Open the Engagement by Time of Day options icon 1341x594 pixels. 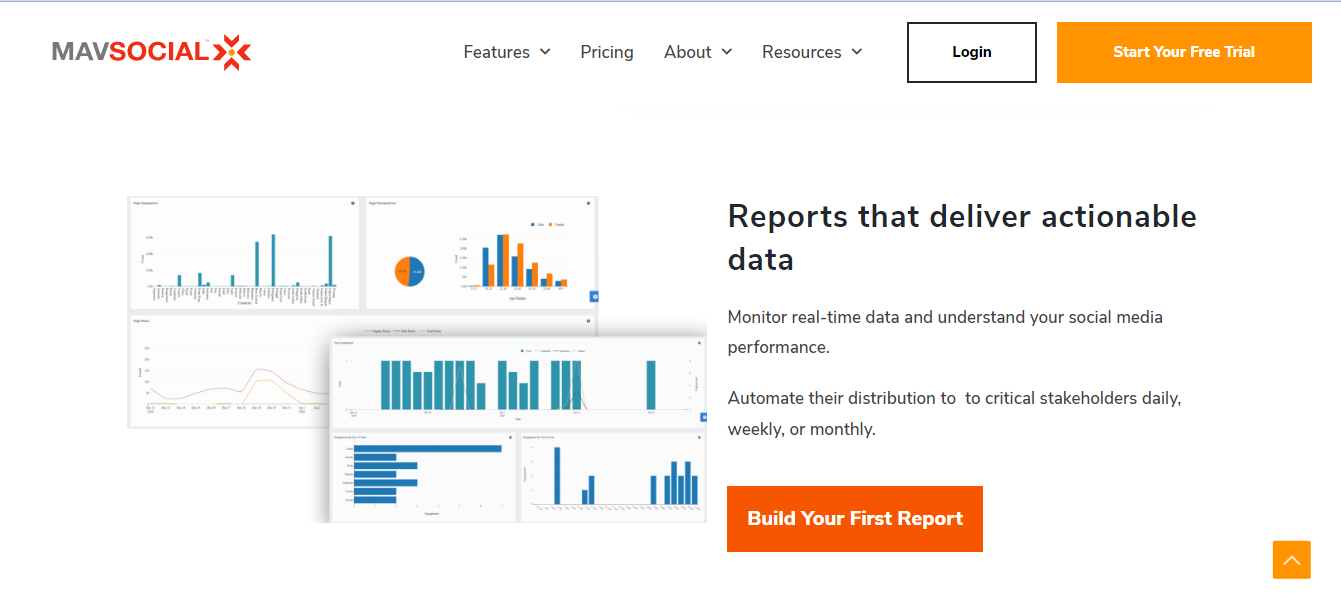(x=700, y=436)
